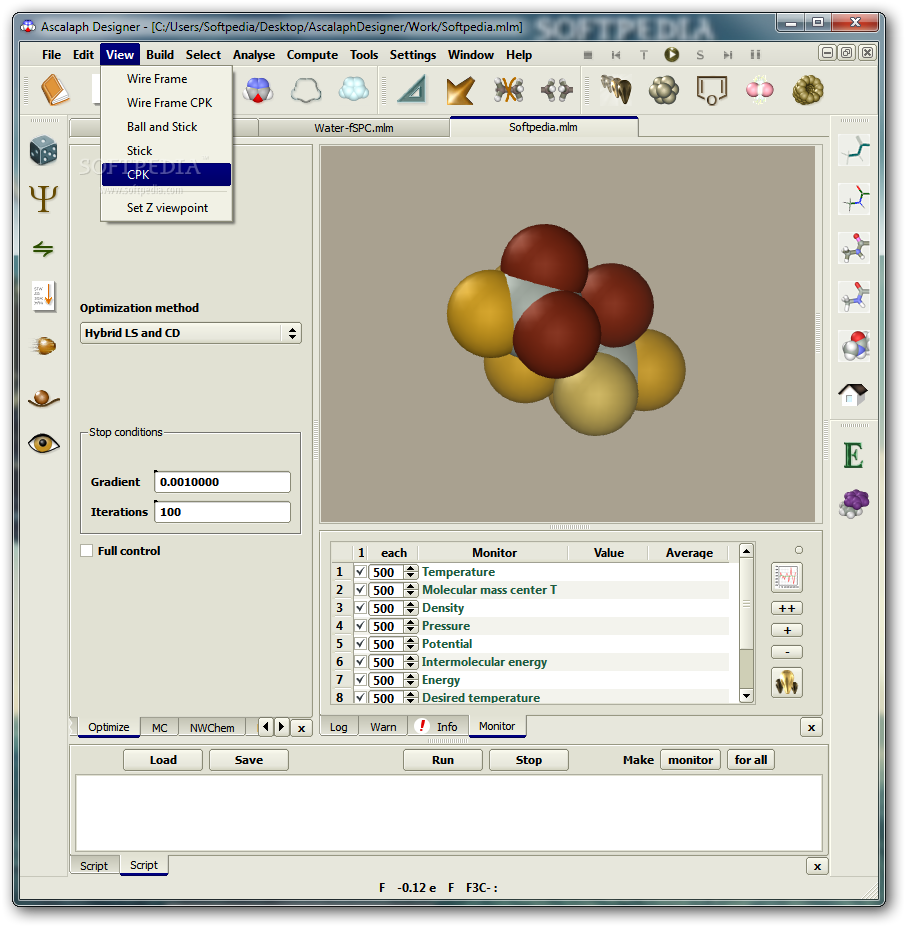Click the pink orbital lobes toolbar icon
906x927 pixels.
[759, 90]
